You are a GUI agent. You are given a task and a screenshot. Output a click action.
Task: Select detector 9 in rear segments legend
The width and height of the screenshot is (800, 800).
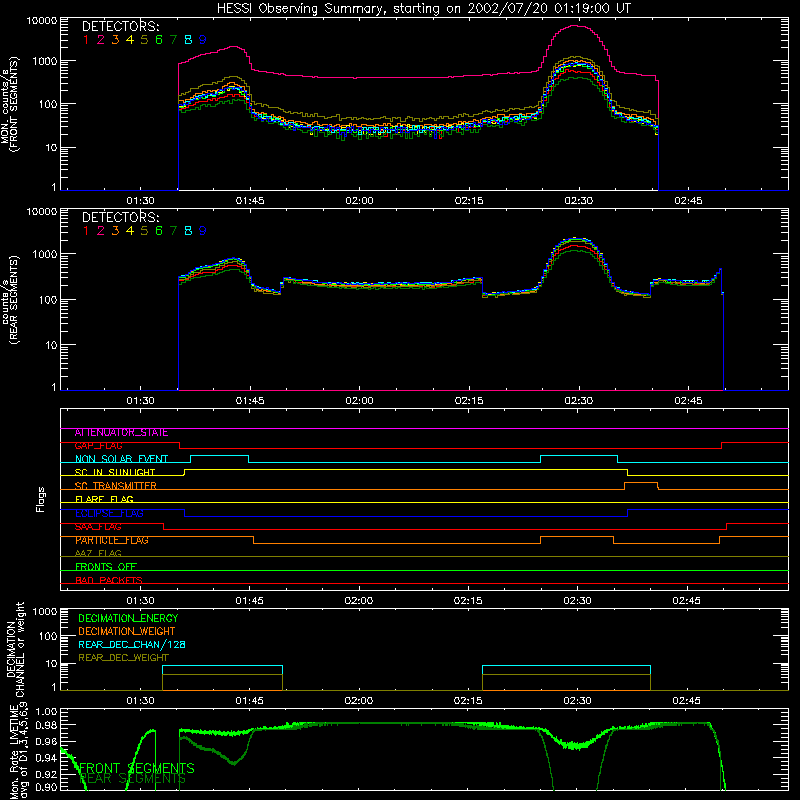pos(203,231)
